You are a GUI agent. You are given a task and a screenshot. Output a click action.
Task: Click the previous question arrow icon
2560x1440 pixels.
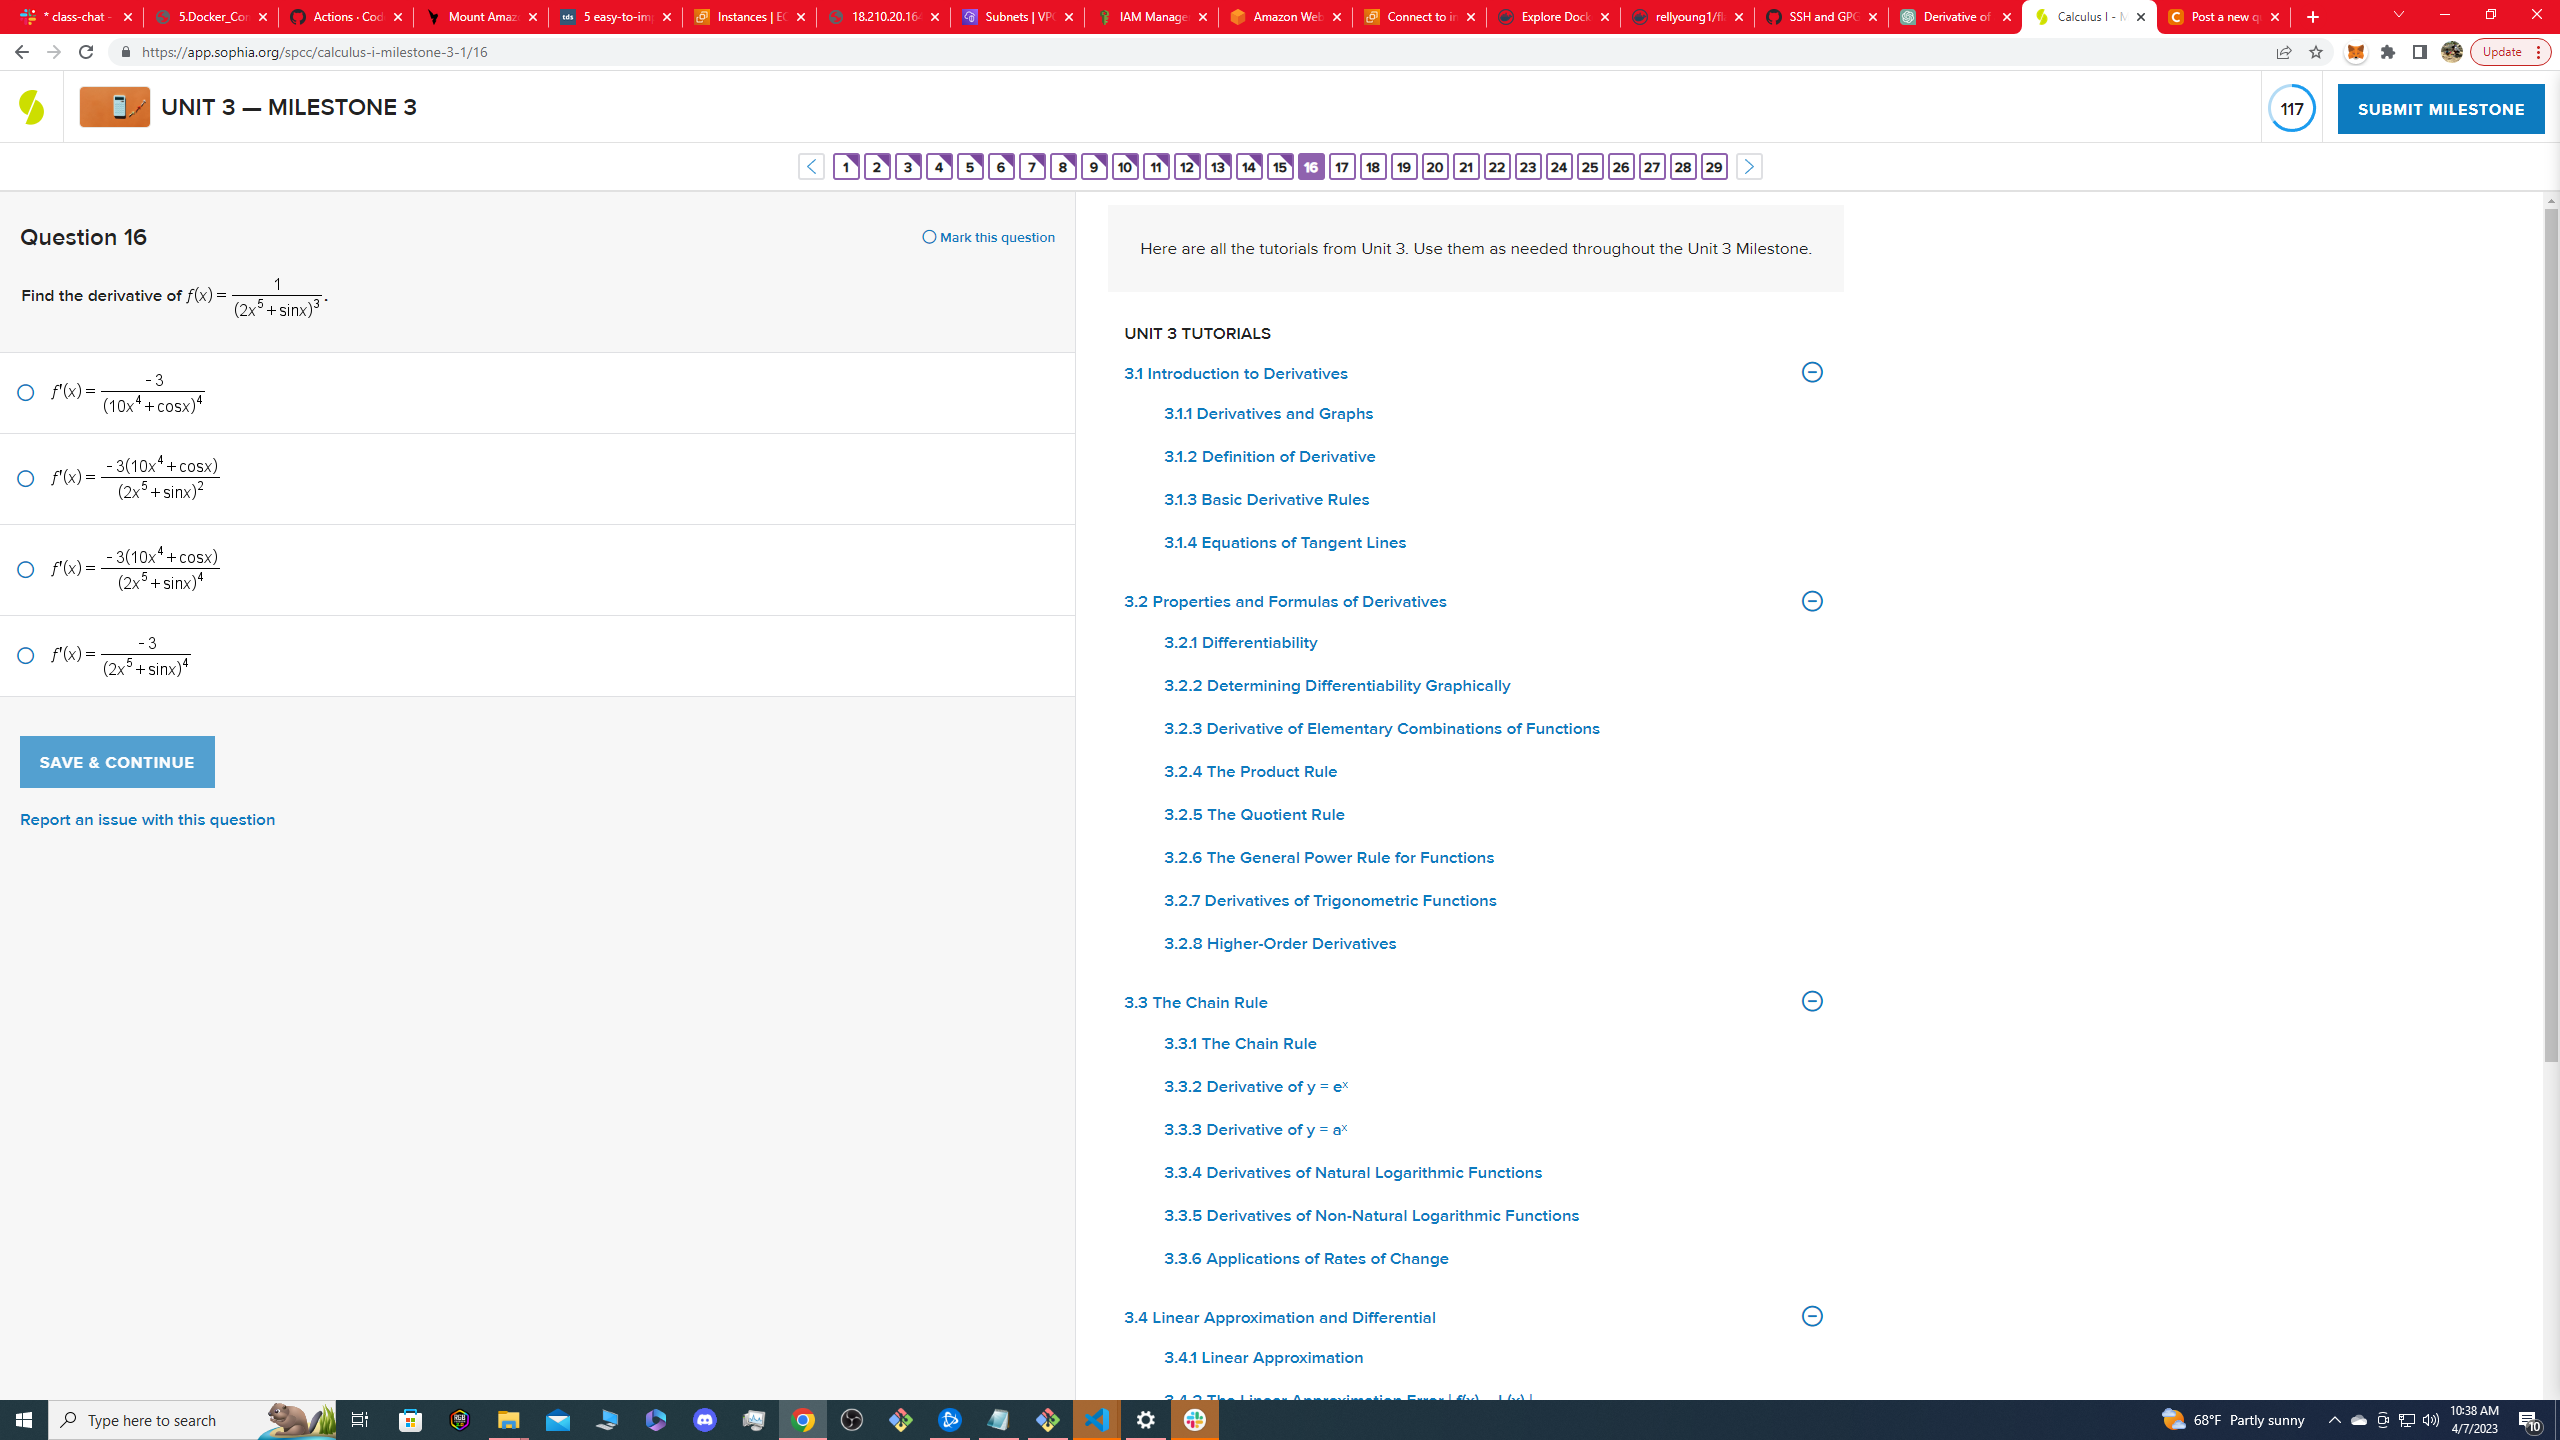coord(811,167)
